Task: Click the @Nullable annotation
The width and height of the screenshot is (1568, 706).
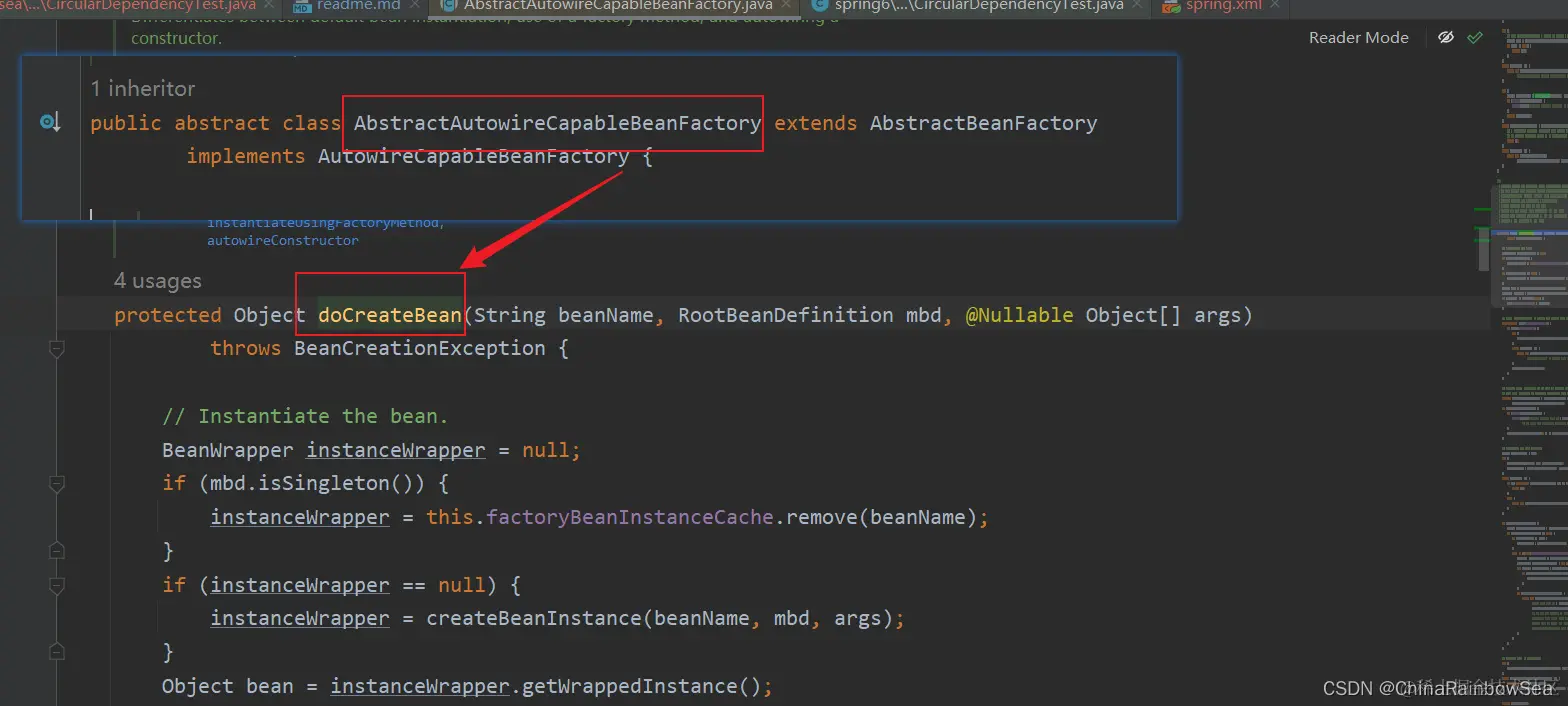Action: point(1019,315)
